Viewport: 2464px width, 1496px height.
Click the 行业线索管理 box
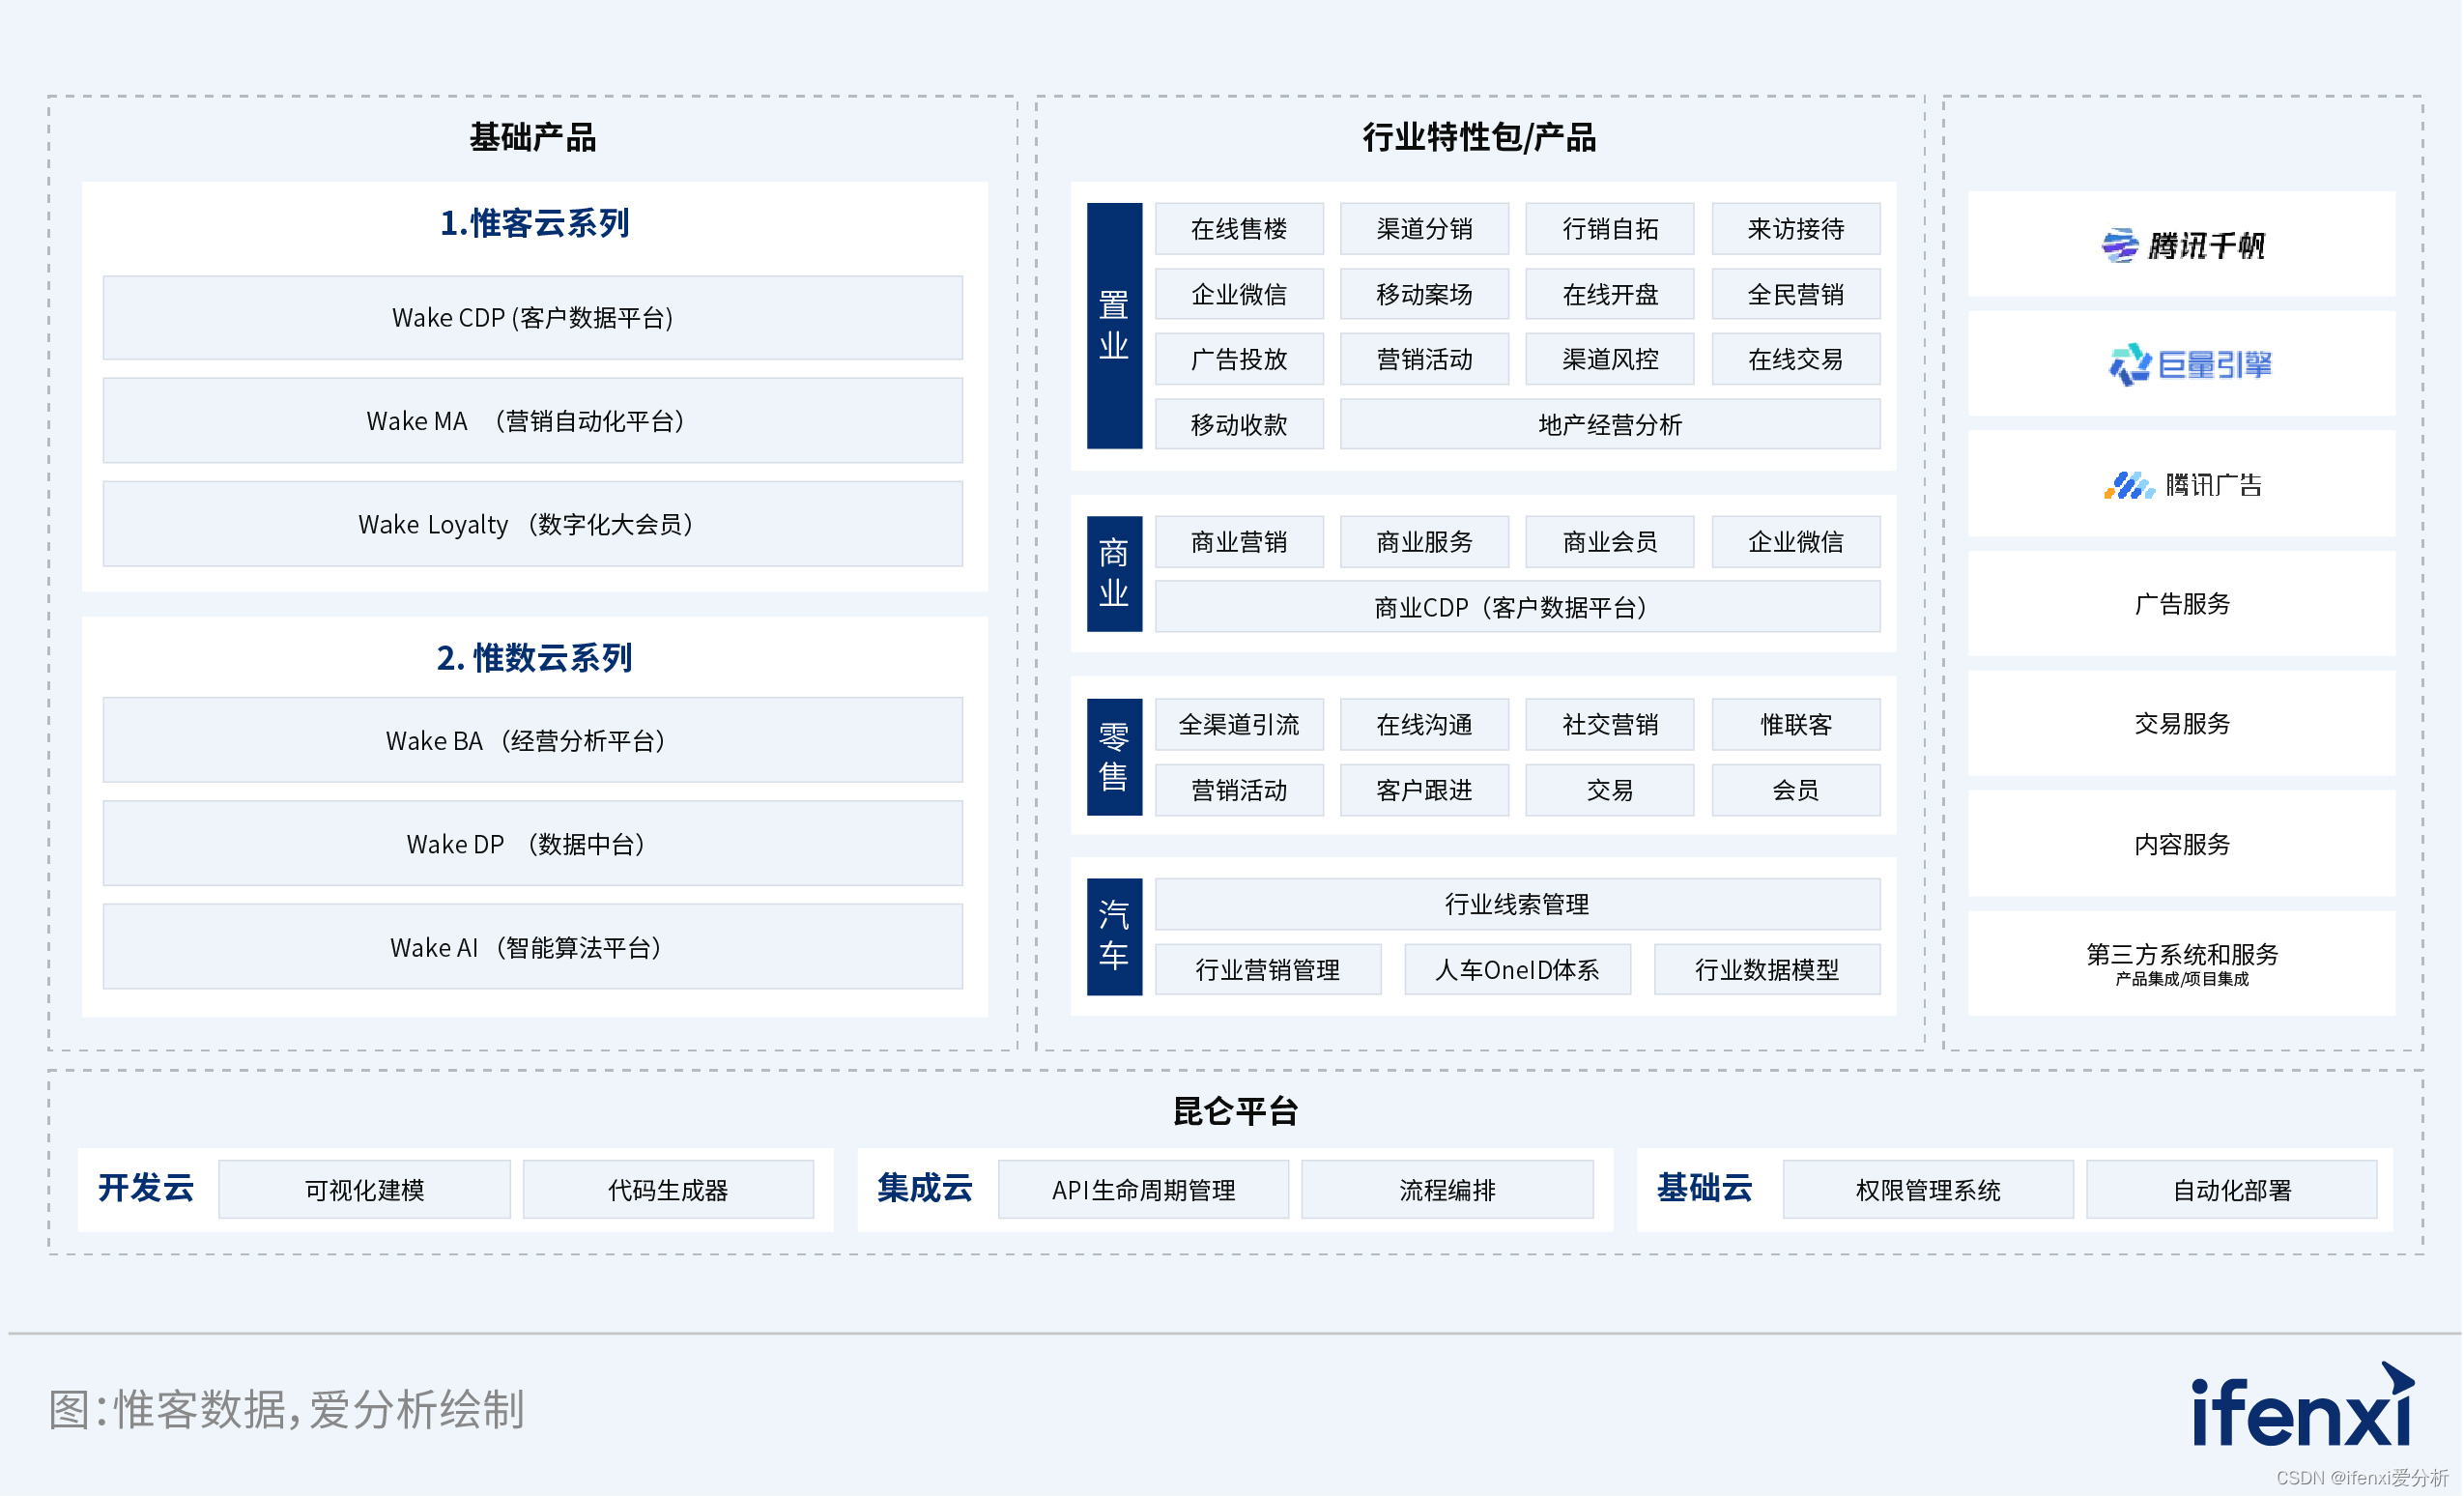click(1518, 904)
